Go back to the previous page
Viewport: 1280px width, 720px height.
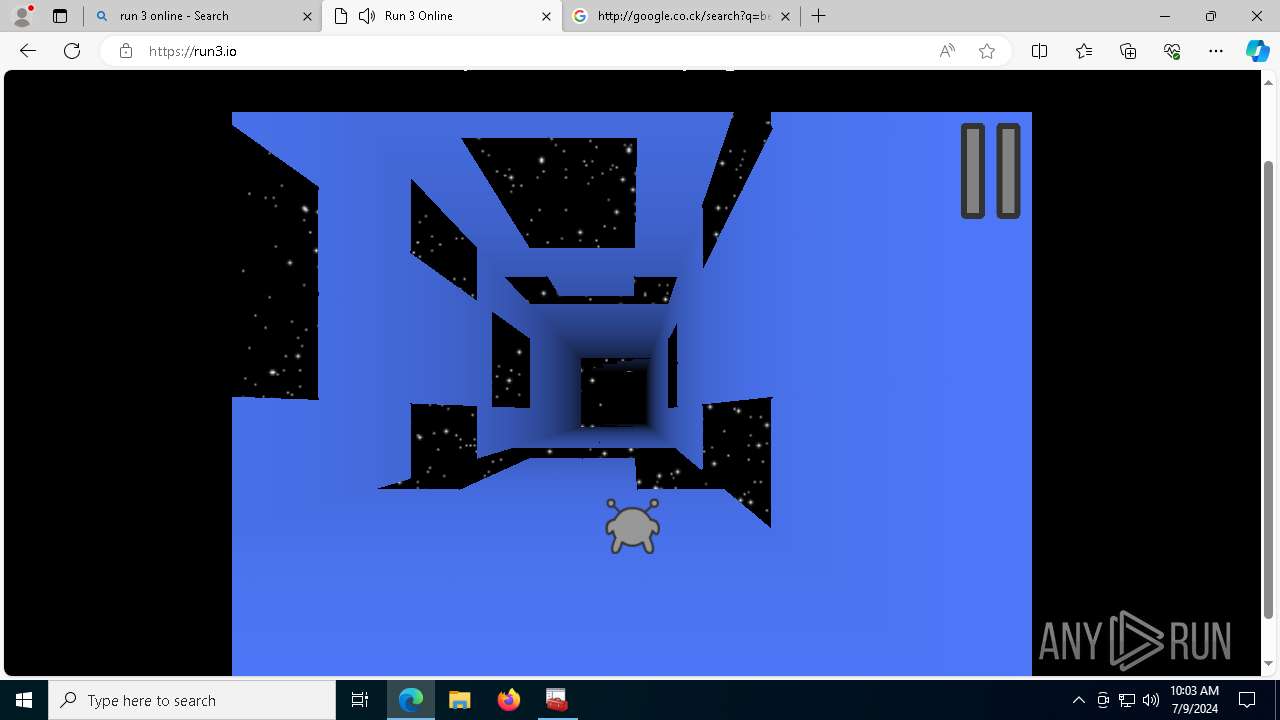[28, 51]
